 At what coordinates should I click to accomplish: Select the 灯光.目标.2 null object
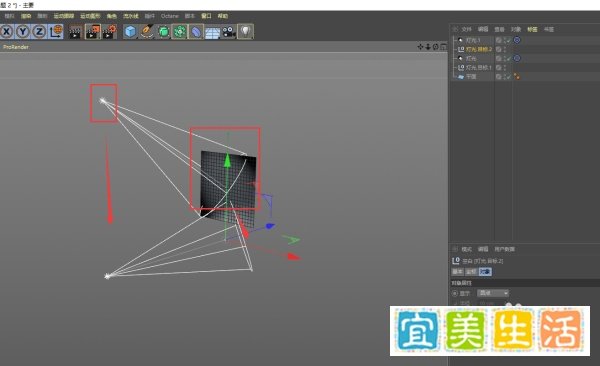click(478, 49)
